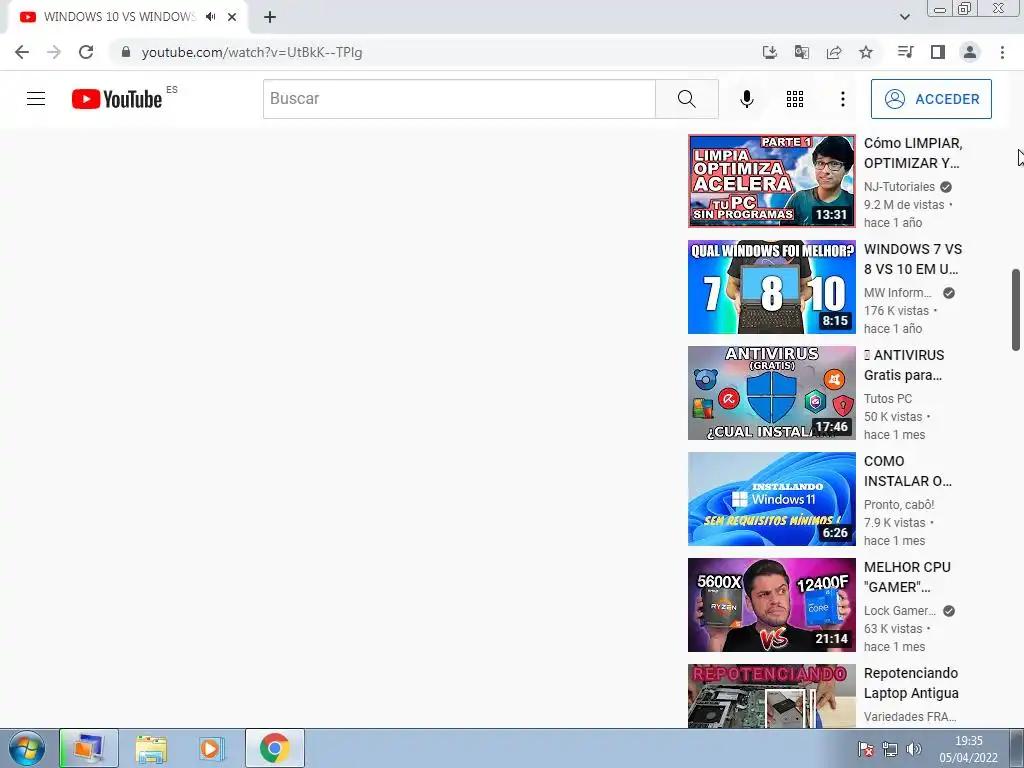This screenshot has width=1024, height=768.
Task: Click the browser forward arrow
Action: tap(54, 52)
